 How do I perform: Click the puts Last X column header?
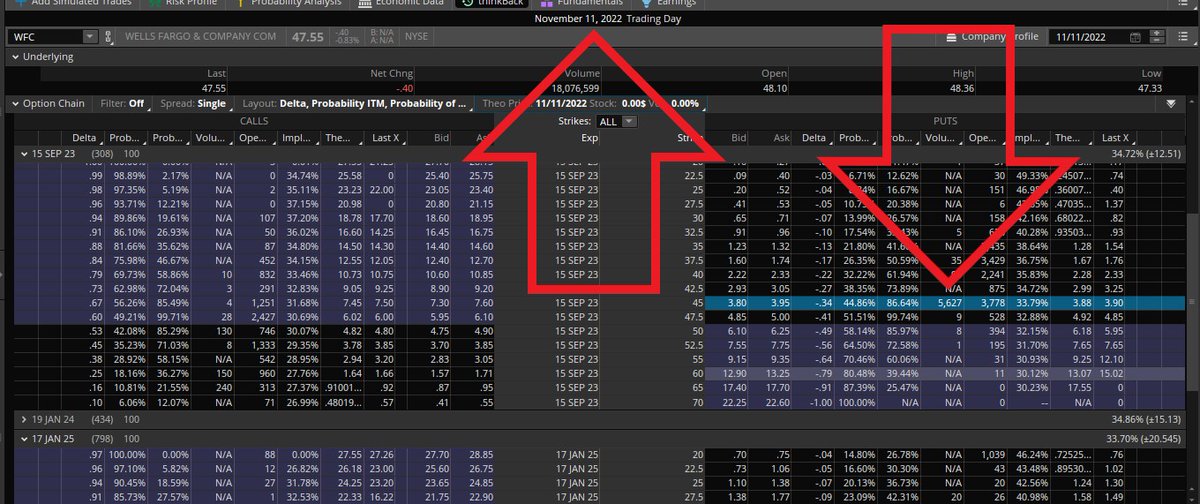point(1114,138)
